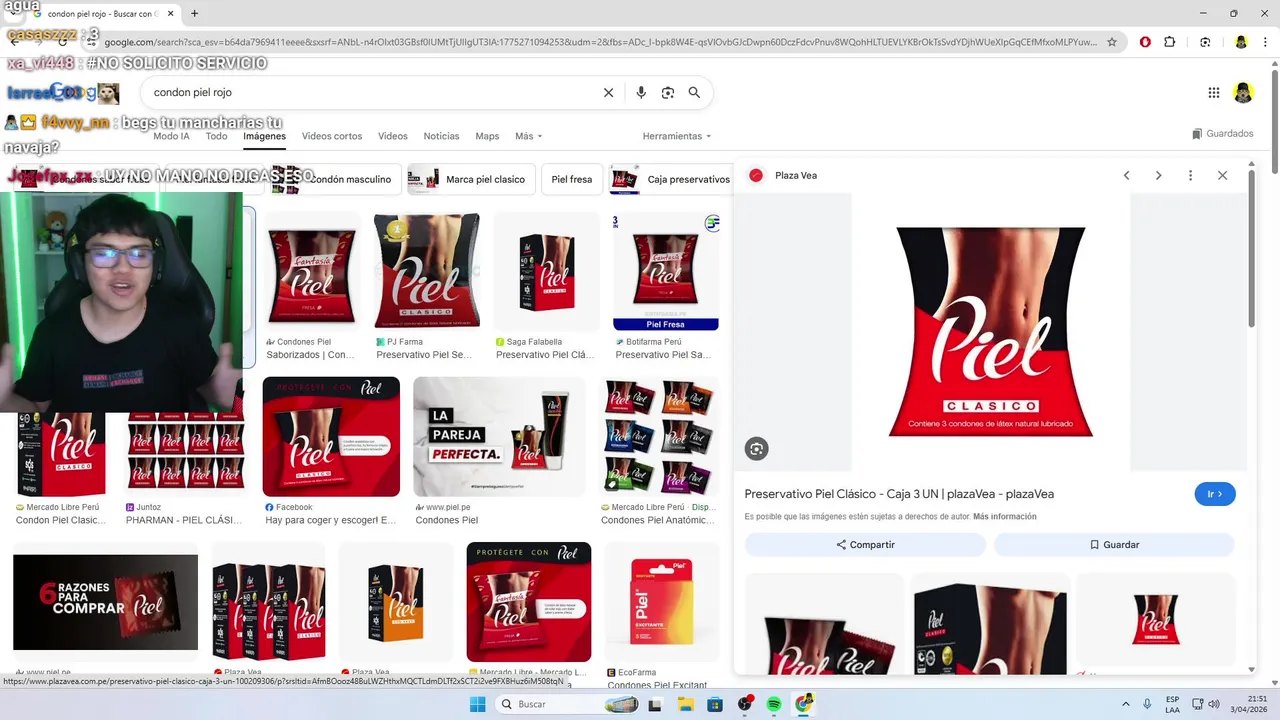This screenshot has width=1280, height=720.
Task: Open the Más información copyright link
Action: click(1004, 517)
